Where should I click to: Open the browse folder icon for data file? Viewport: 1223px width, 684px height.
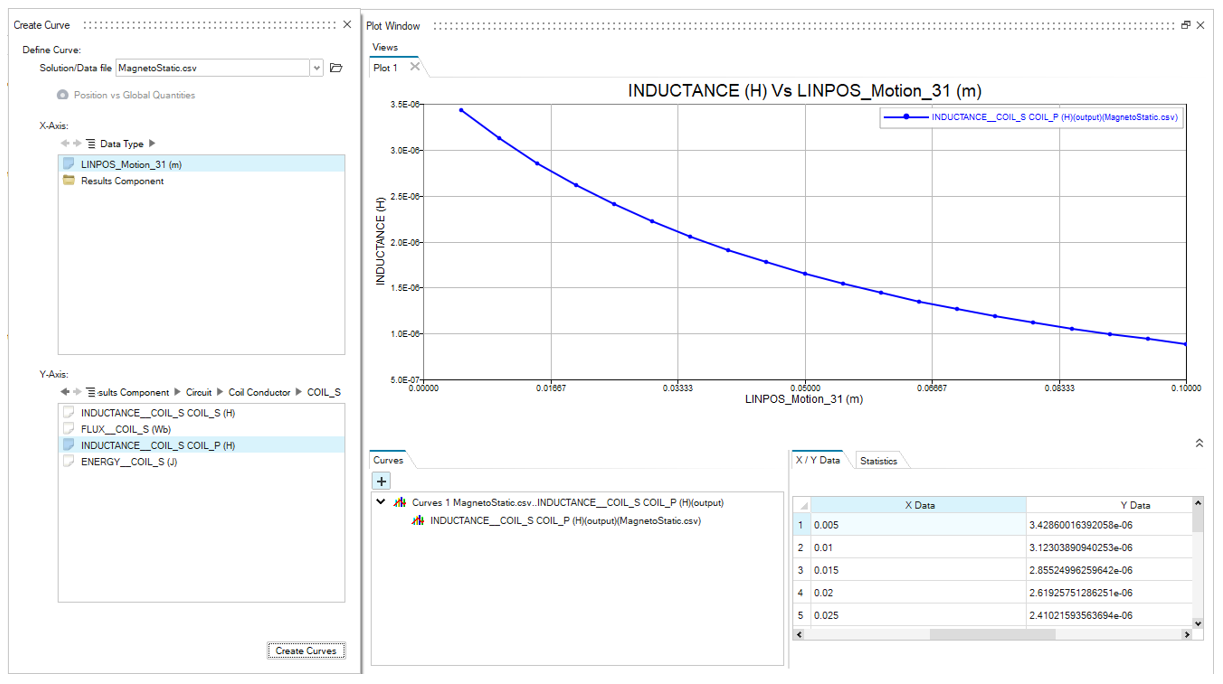[x=336, y=68]
